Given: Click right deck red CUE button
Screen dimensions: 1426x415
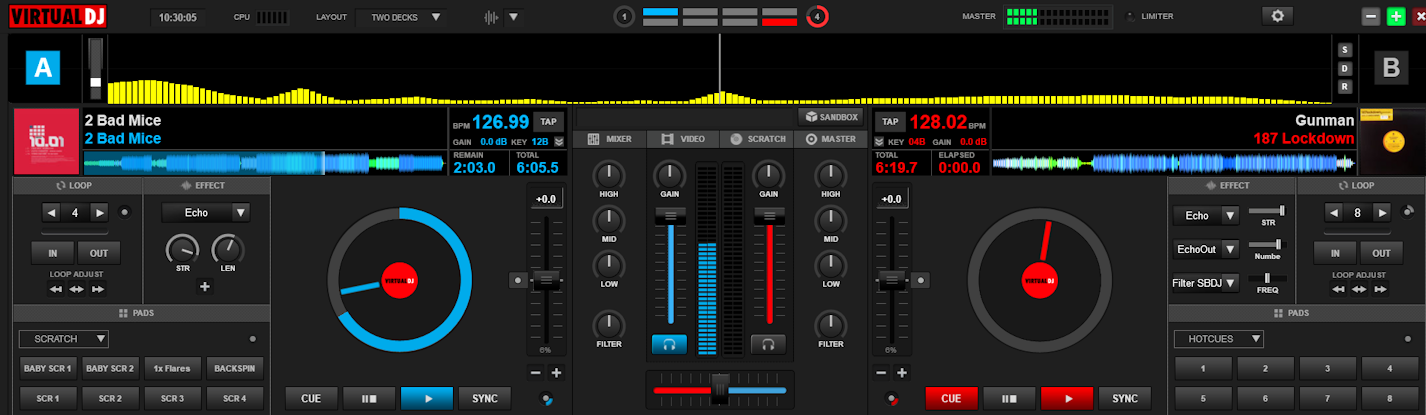Looking at the screenshot, I should [x=951, y=398].
